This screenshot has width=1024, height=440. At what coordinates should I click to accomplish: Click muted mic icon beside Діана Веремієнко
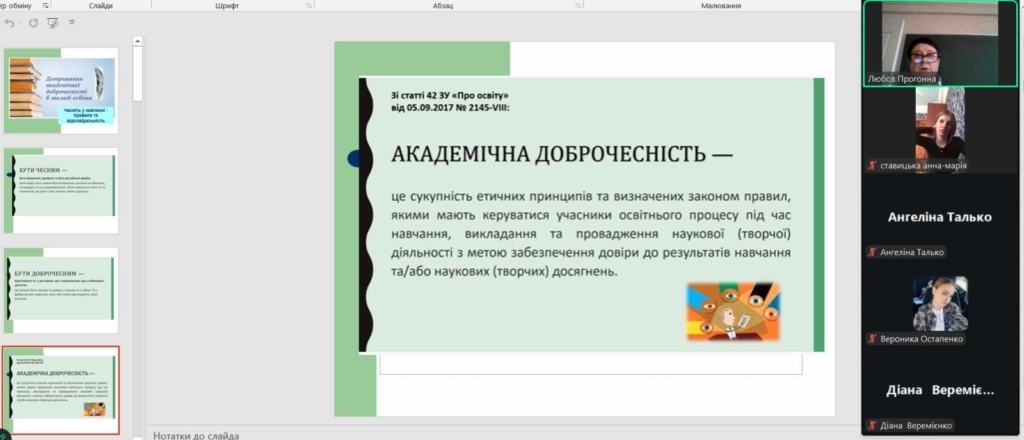click(x=873, y=426)
